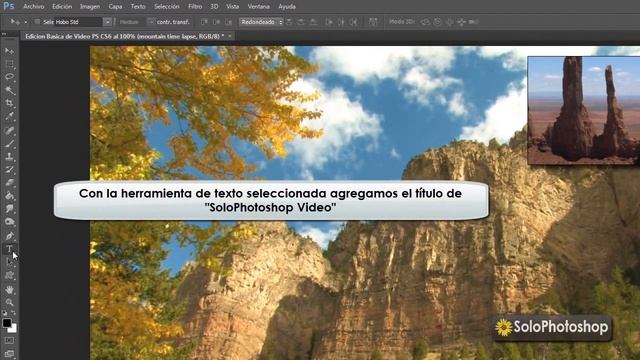
Task: Select the Healing Brush tool
Action: [9, 131]
